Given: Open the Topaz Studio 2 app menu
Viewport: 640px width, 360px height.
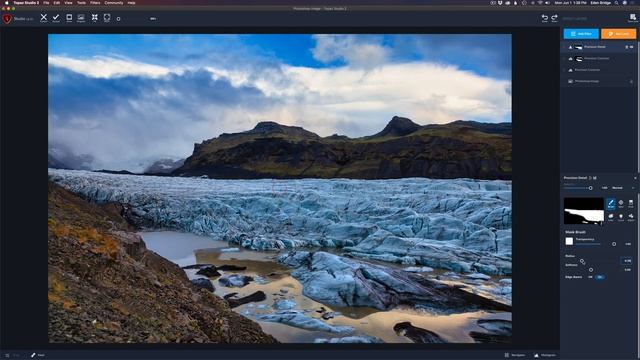Looking at the screenshot, I should pyautogui.click(x=26, y=3).
